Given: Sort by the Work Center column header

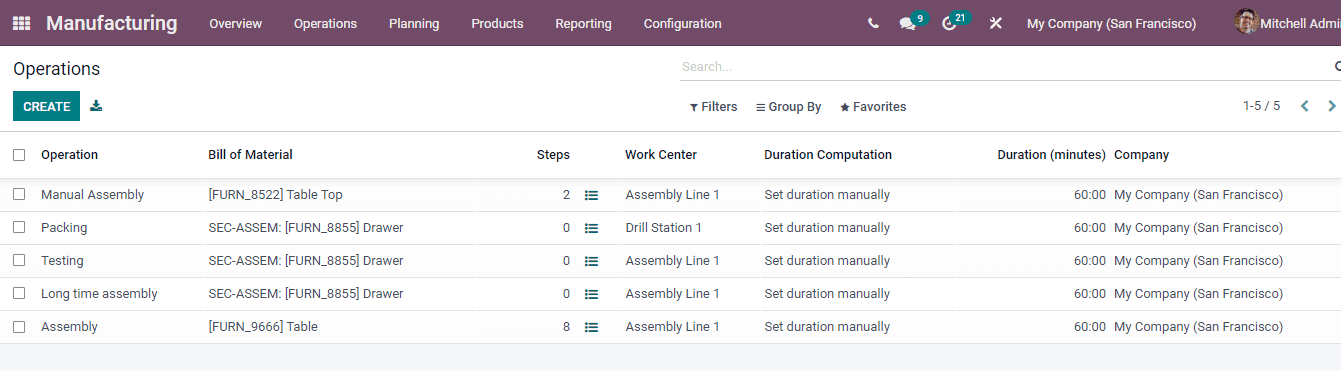Looking at the screenshot, I should [x=661, y=155].
